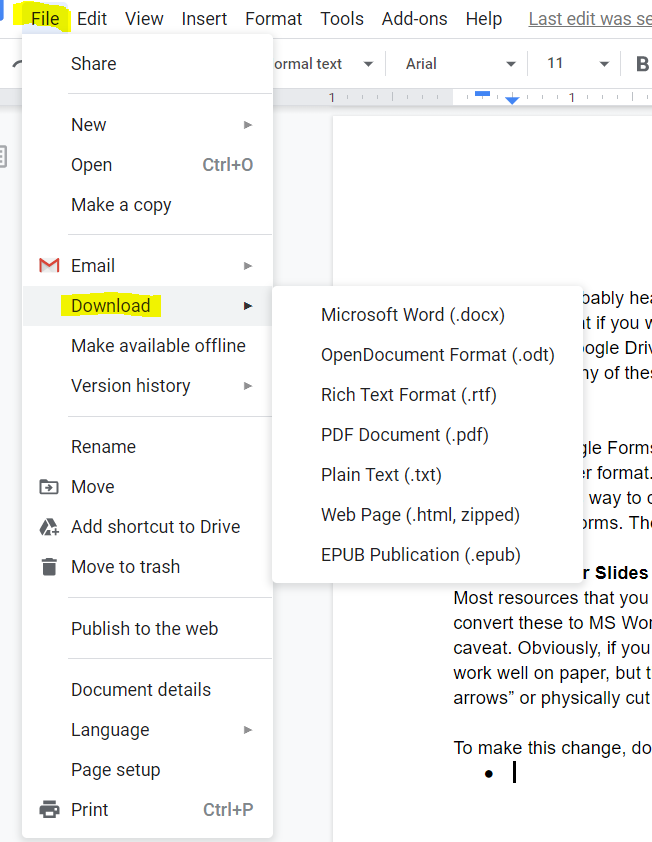Open the Help menu
652x842 pixels.
(483, 18)
